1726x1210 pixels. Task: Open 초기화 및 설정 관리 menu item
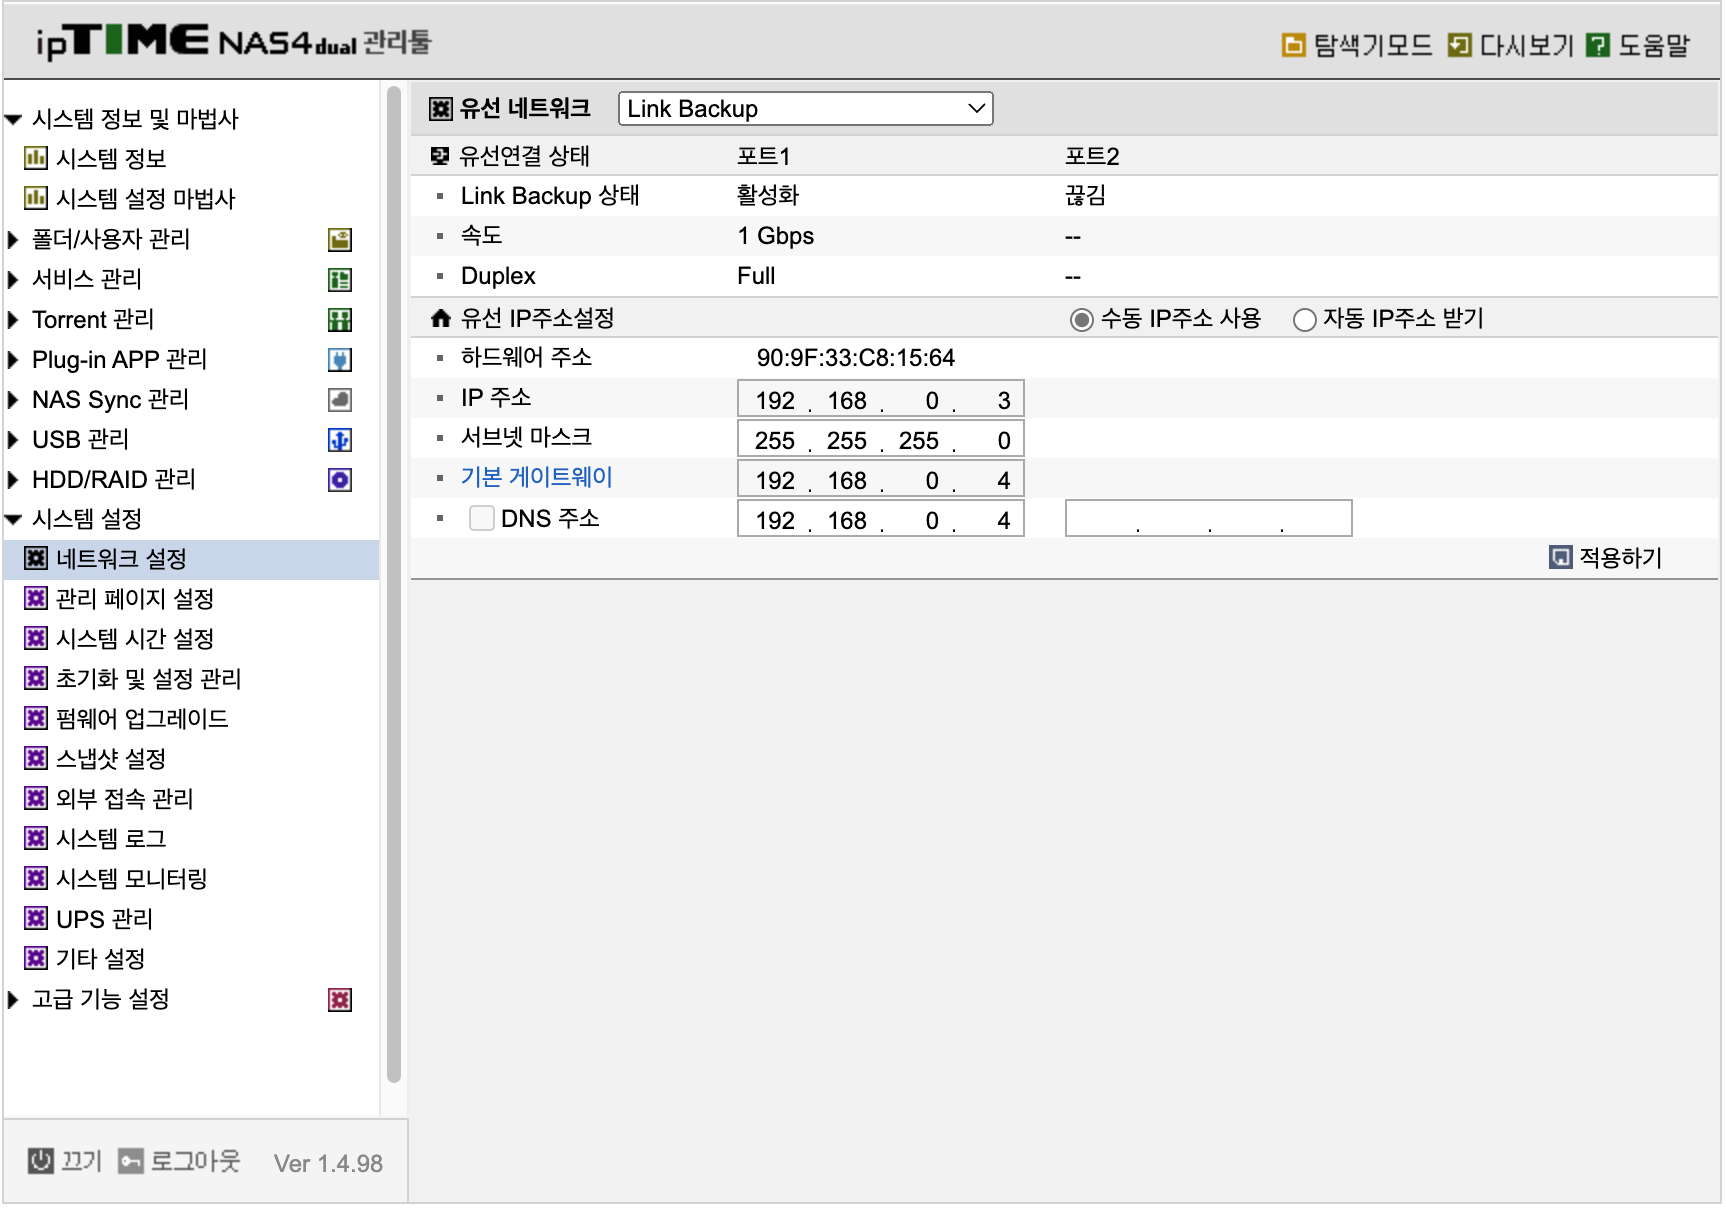148,679
